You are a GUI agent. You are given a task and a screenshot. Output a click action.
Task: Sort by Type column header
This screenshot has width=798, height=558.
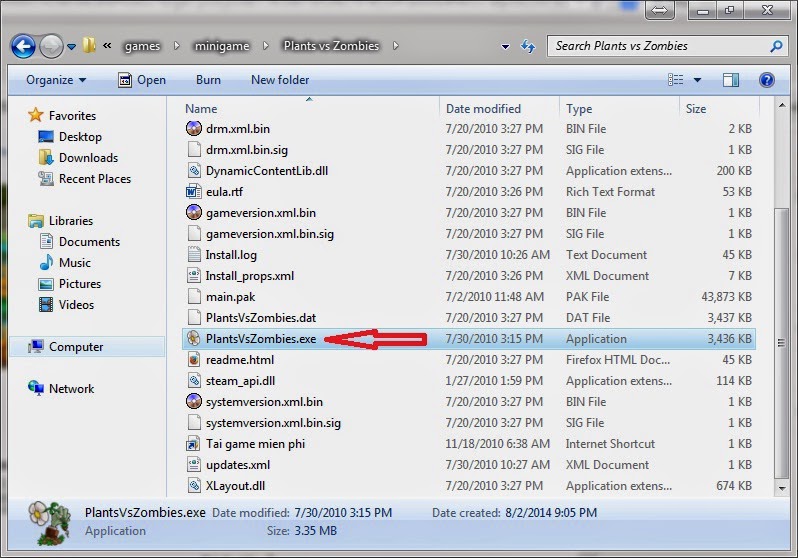click(x=579, y=109)
